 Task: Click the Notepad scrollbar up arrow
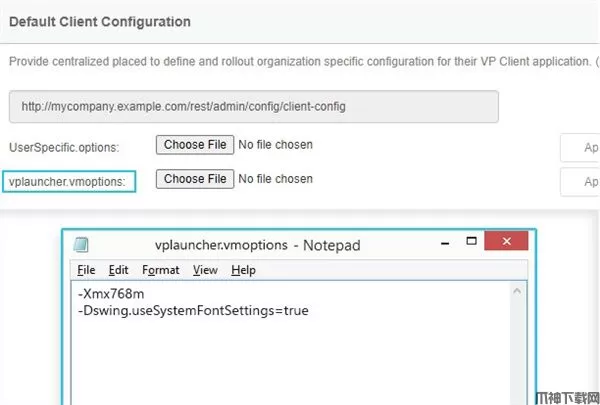click(x=517, y=291)
